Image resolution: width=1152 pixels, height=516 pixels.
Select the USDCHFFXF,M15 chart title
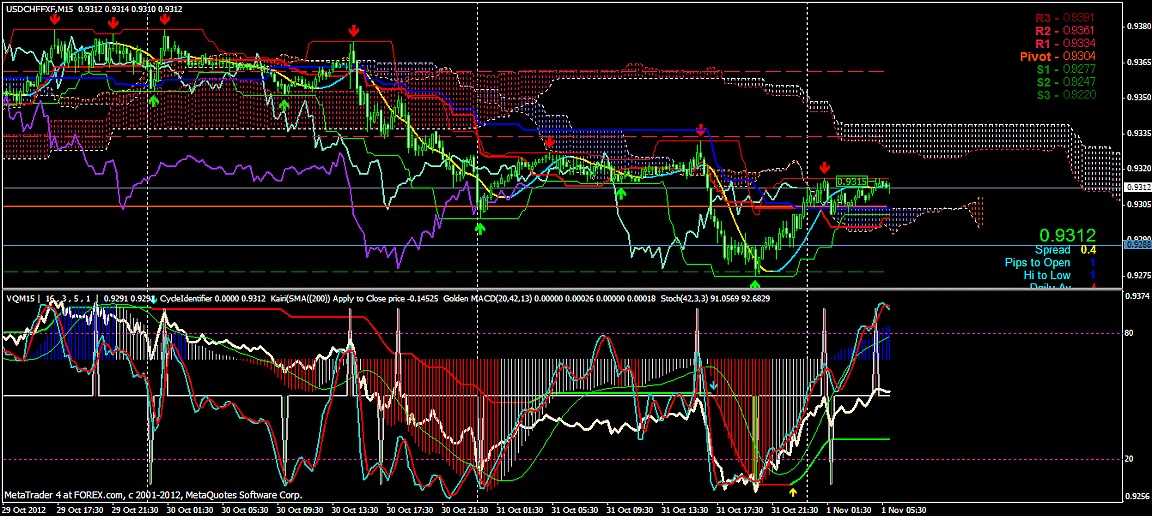tap(39, 8)
